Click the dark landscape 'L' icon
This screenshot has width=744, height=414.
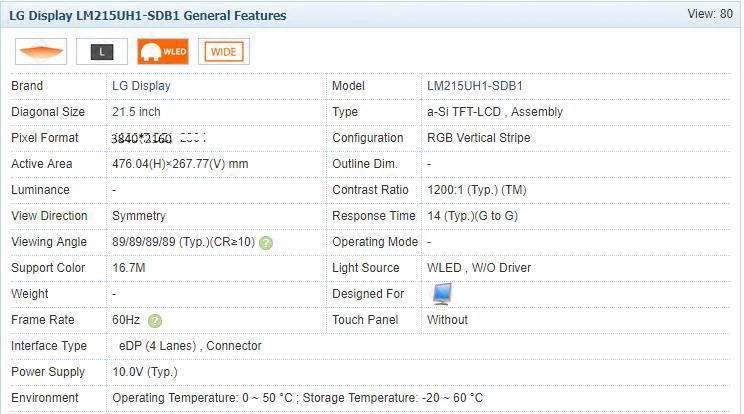102,52
